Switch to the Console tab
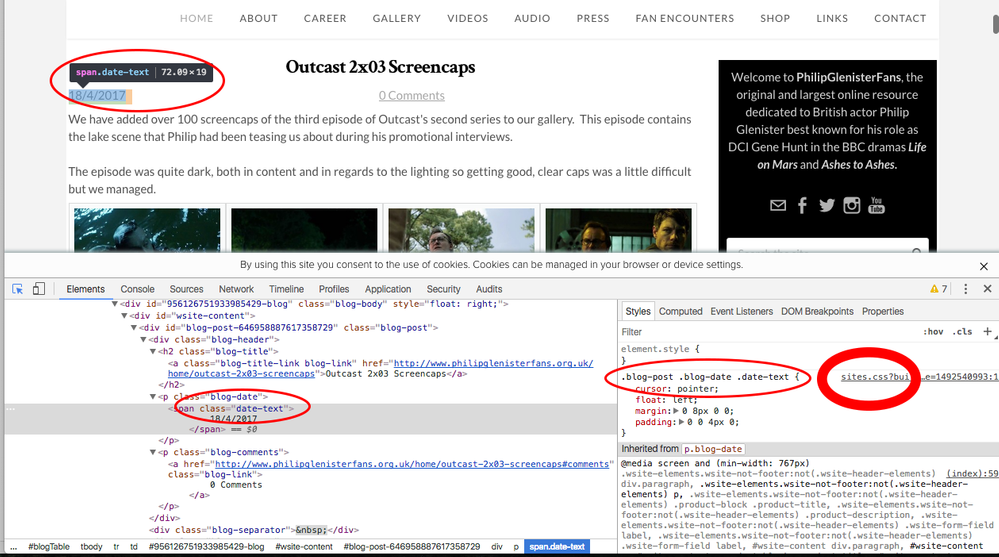Screen dimensions: 999x557 click(138, 289)
